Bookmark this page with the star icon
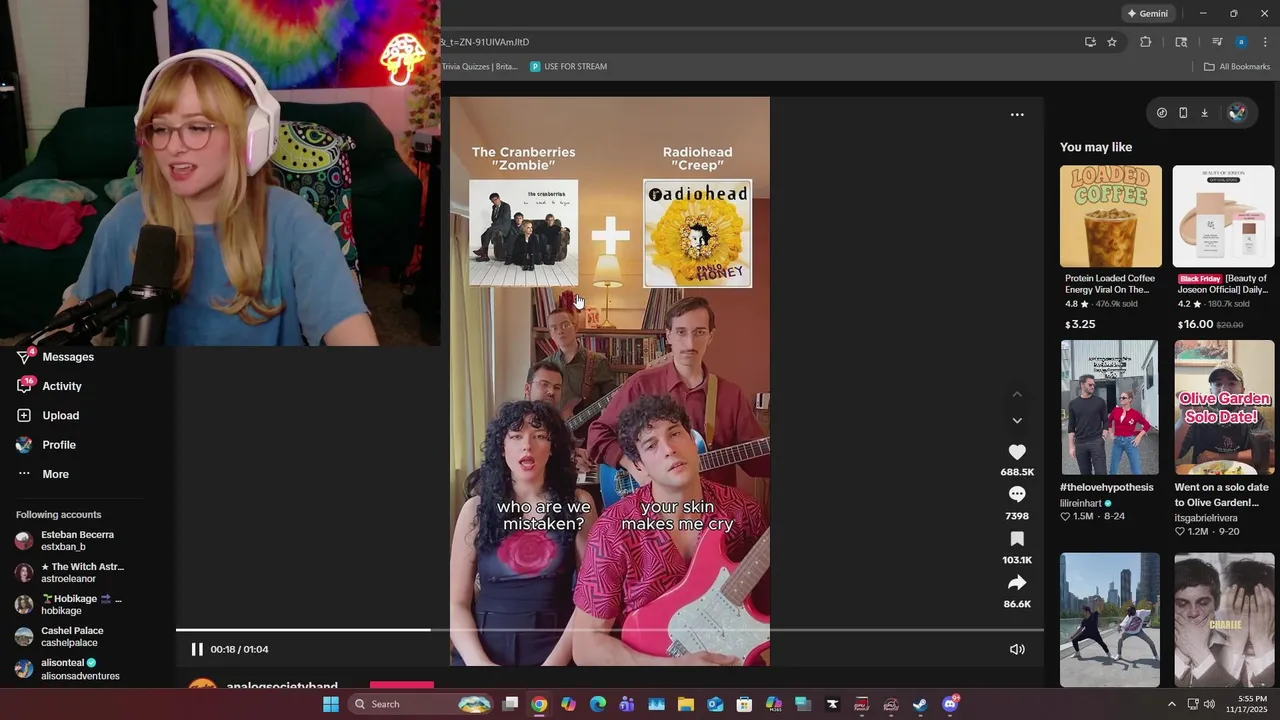The height and width of the screenshot is (720, 1280). point(1112,42)
